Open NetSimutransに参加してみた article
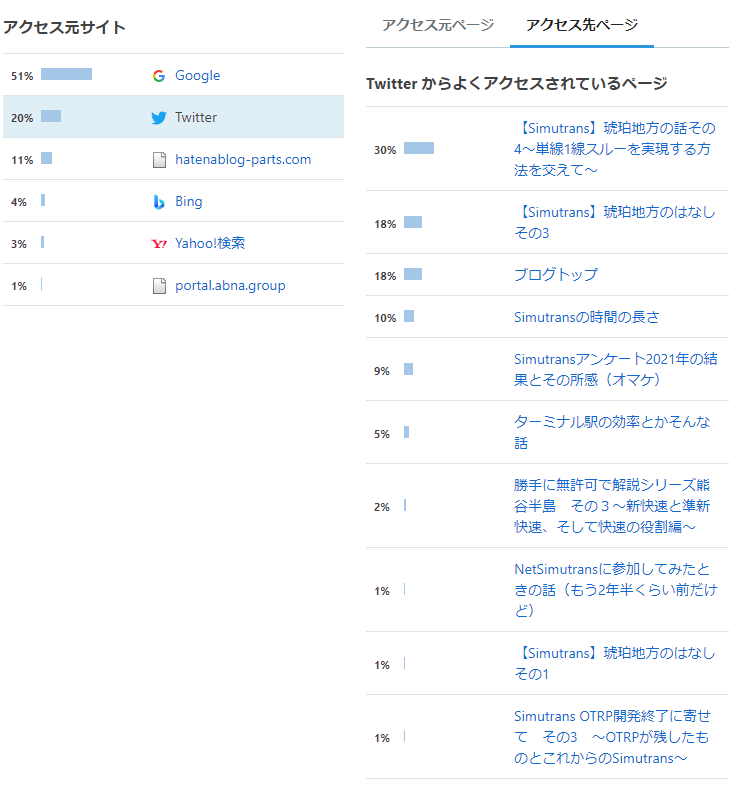 [616, 589]
